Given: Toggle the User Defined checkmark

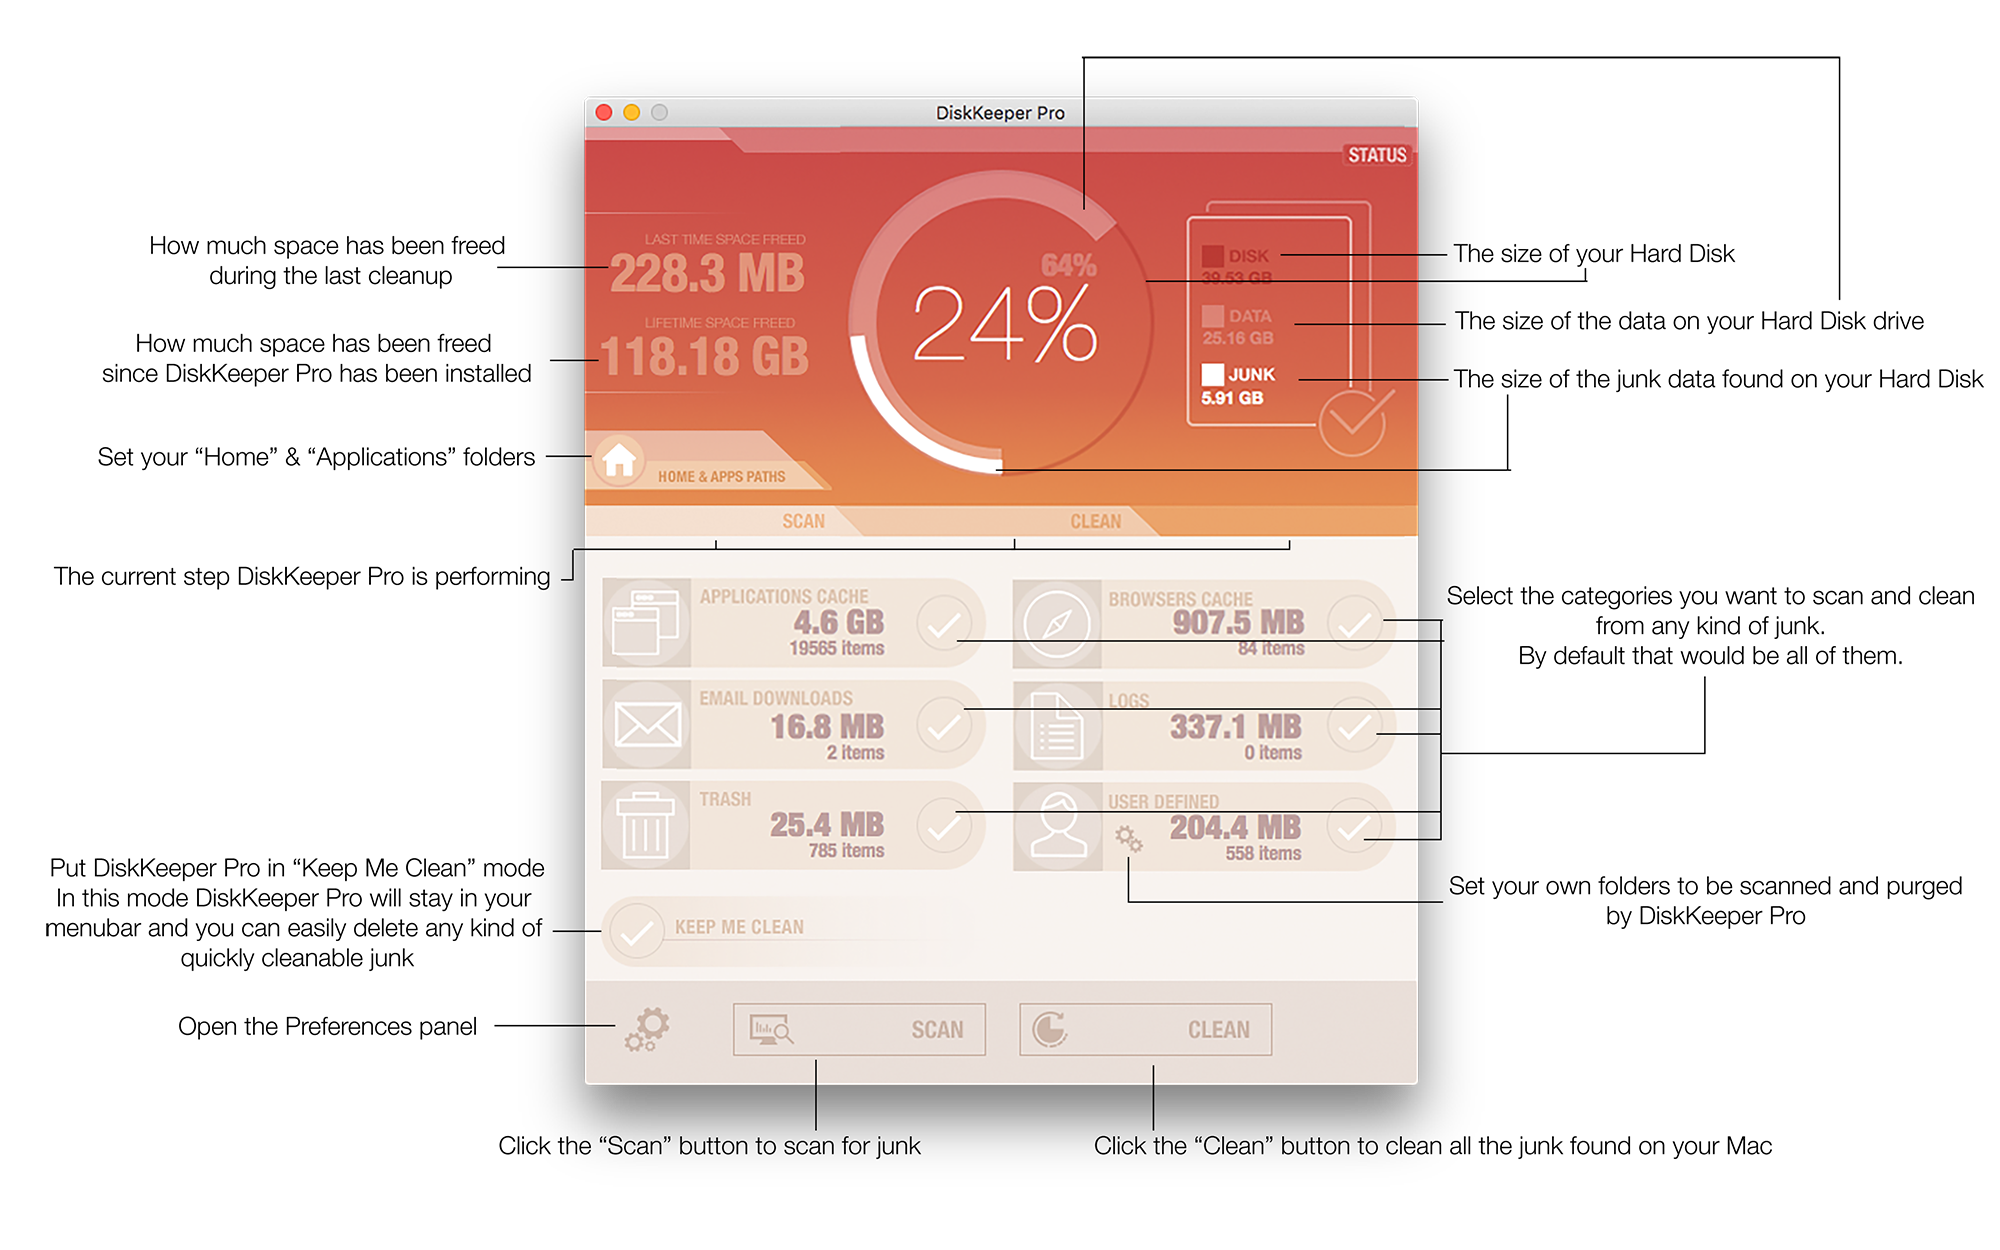Looking at the screenshot, I should pyautogui.click(x=1355, y=828).
